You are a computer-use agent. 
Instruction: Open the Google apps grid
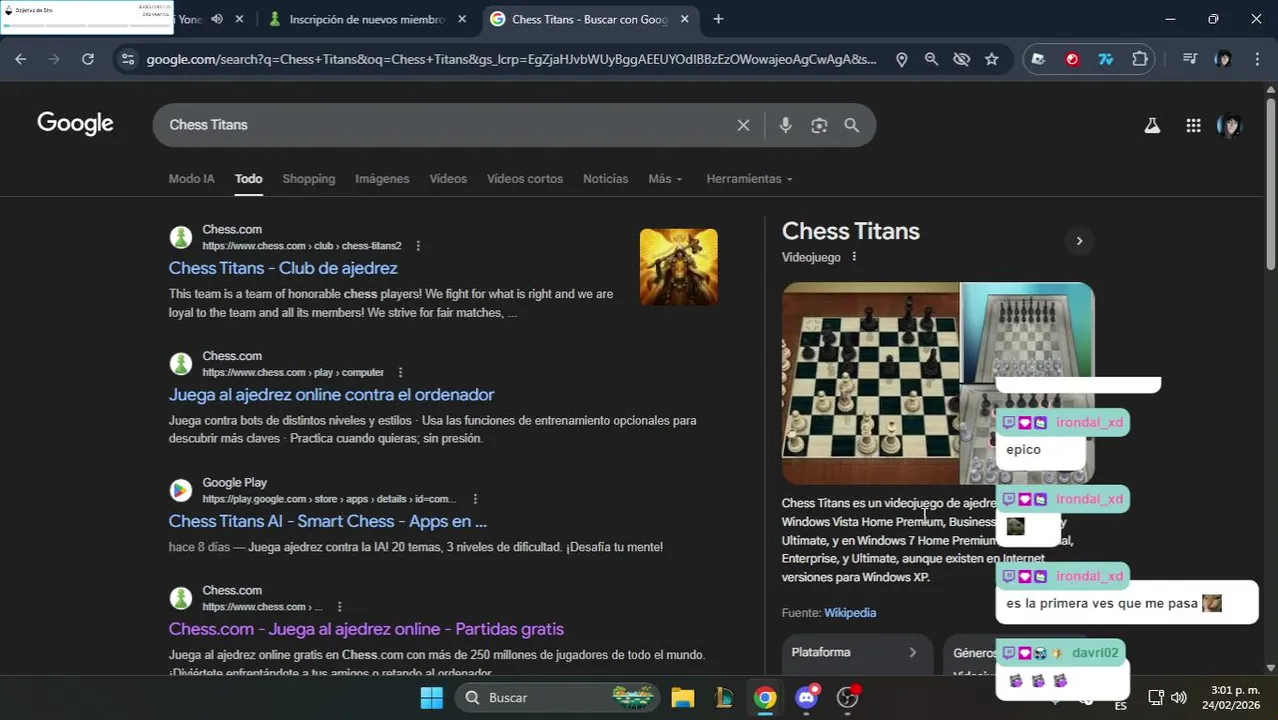click(x=1193, y=125)
